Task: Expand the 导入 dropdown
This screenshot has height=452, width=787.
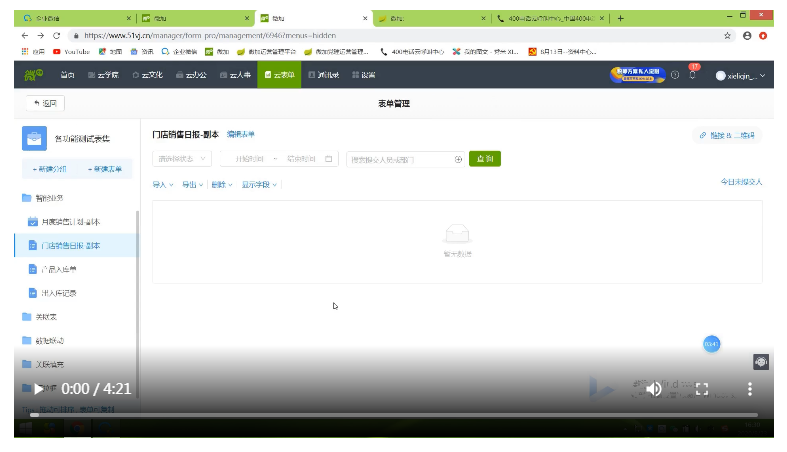Action: [x=162, y=185]
